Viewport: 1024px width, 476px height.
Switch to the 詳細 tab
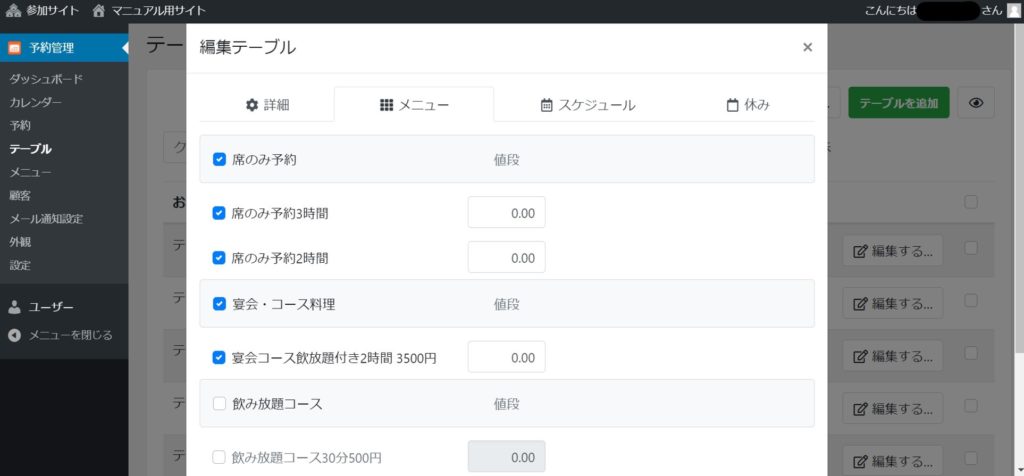(267, 105)
